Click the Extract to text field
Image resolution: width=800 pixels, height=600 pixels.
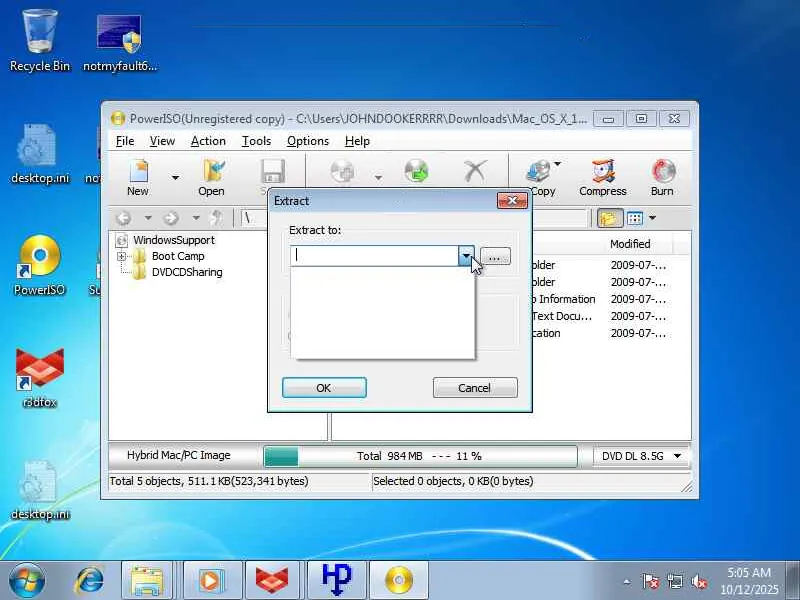pyautogui.click(x=374, y=256)
